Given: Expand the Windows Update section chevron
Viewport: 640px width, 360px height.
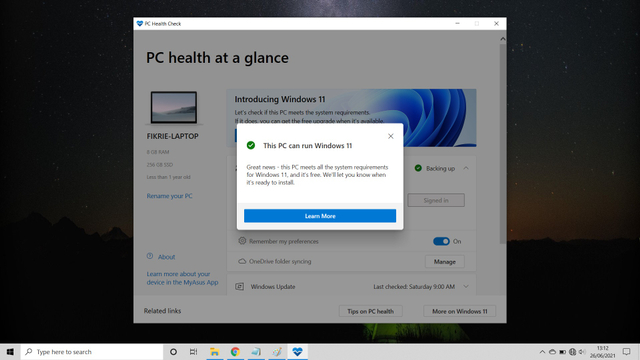Looking at the screenshot, I should click(466, 287).
